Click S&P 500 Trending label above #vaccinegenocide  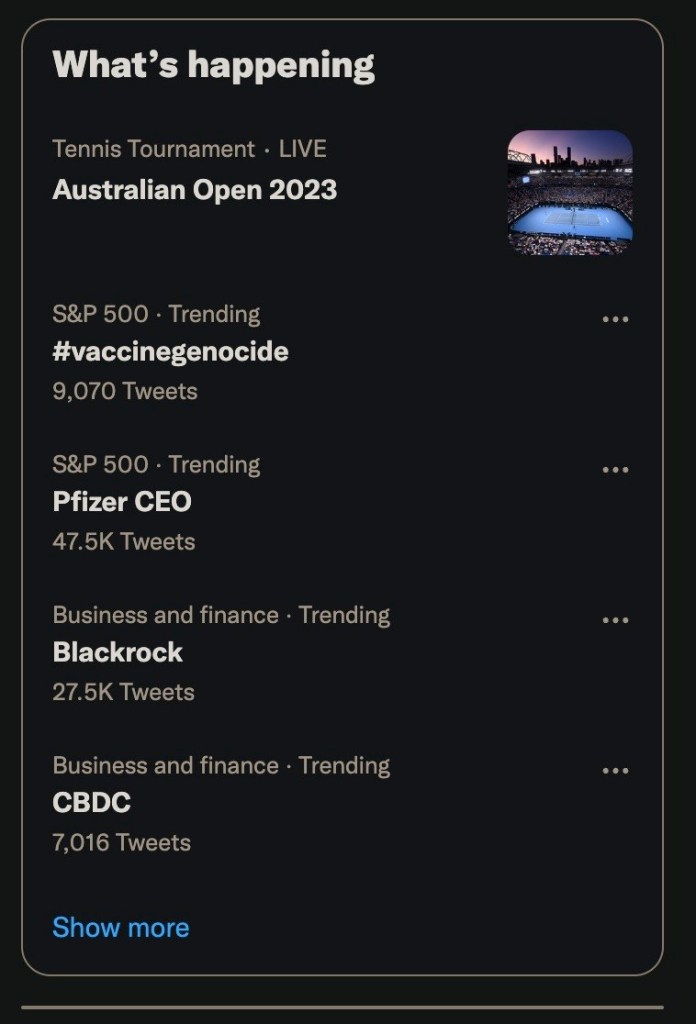click(156, 314)
